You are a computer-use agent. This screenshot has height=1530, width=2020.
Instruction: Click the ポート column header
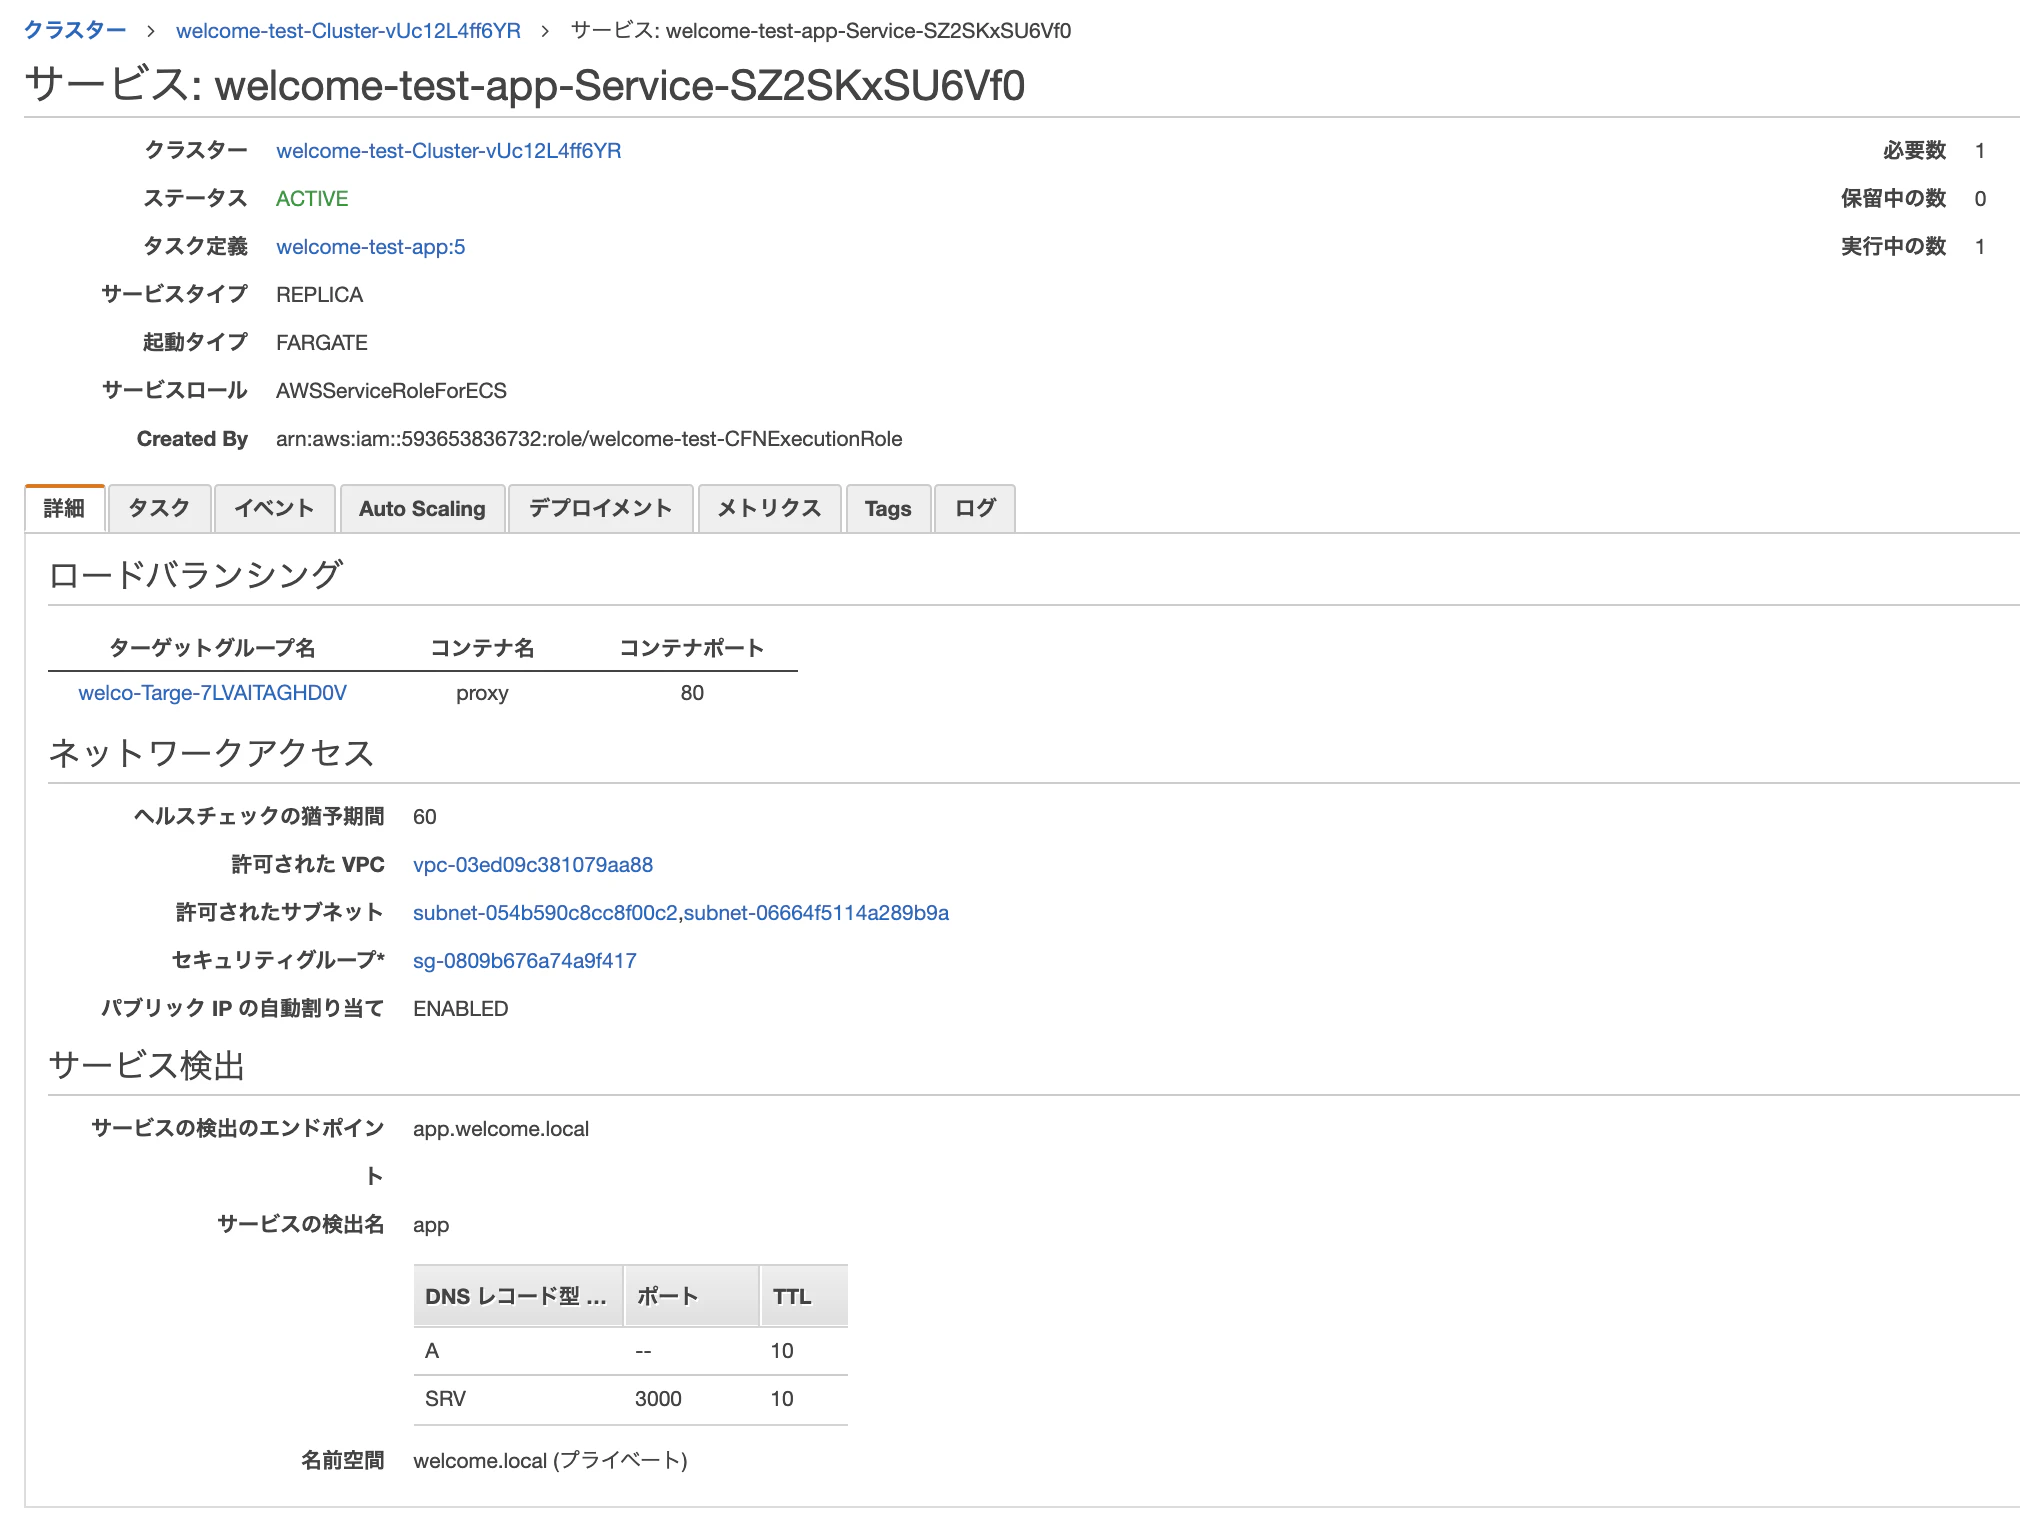coord(692,1296)
